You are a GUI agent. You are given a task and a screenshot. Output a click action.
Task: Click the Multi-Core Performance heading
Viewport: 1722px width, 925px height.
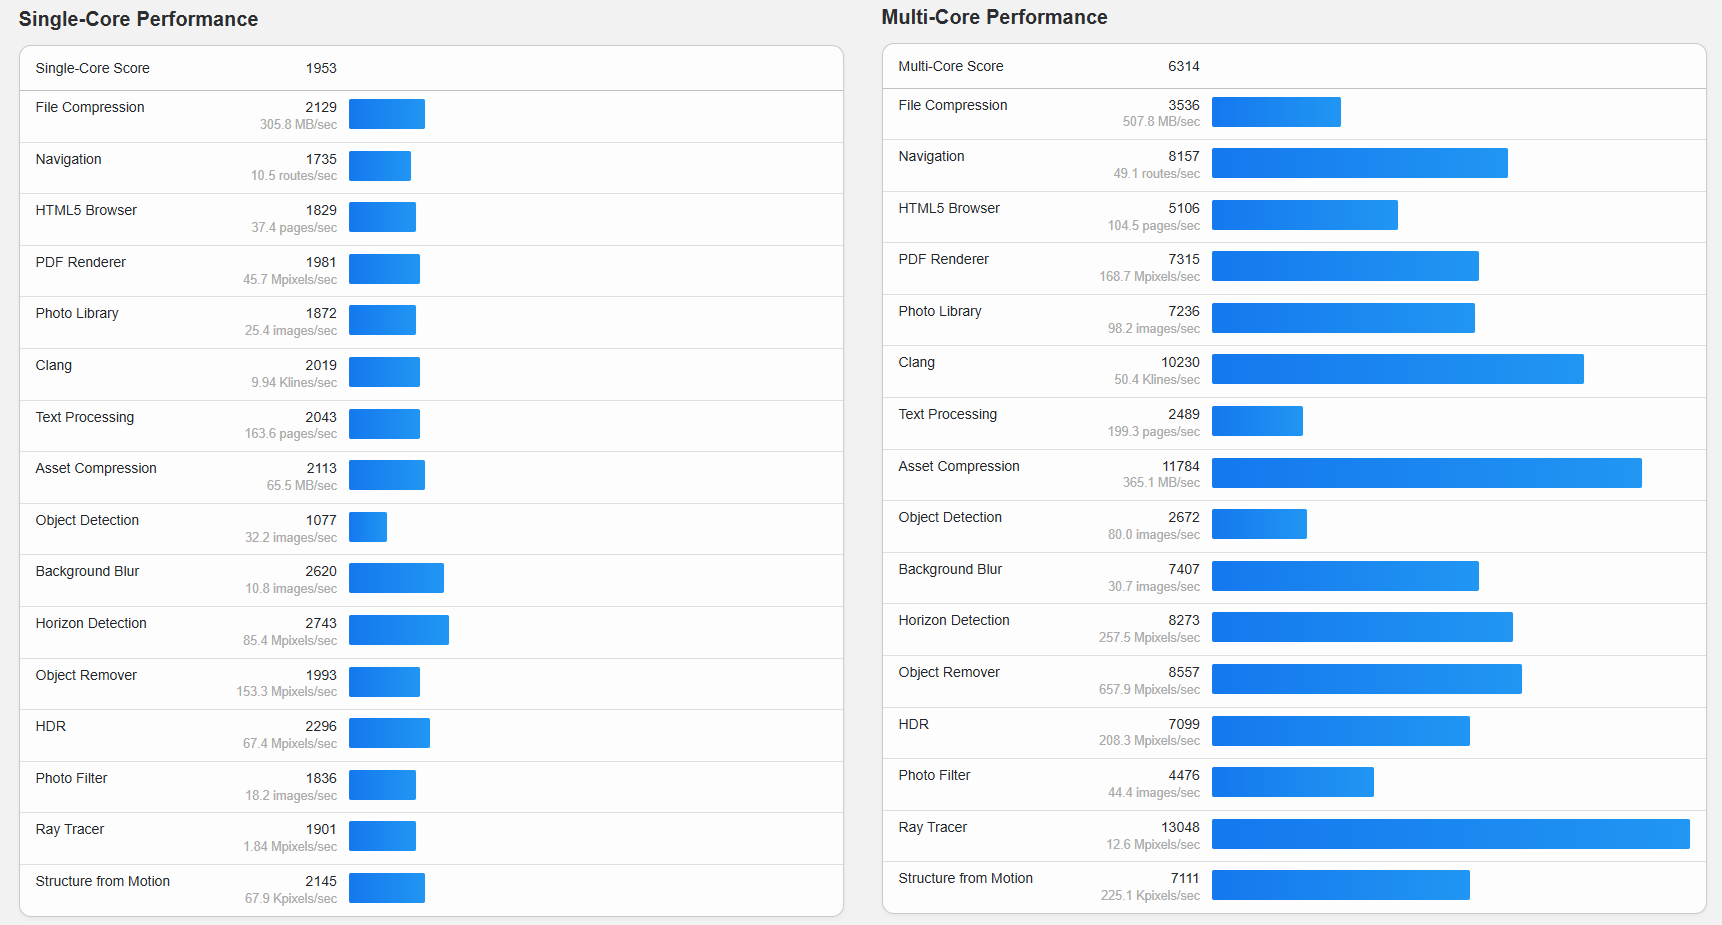coord(994,17)
